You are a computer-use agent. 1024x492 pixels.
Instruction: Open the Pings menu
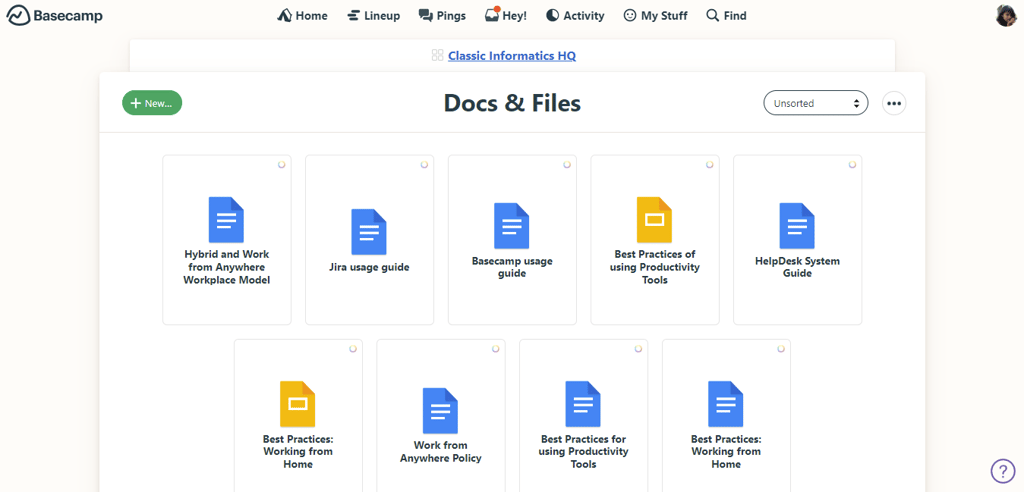pos(441,16)
